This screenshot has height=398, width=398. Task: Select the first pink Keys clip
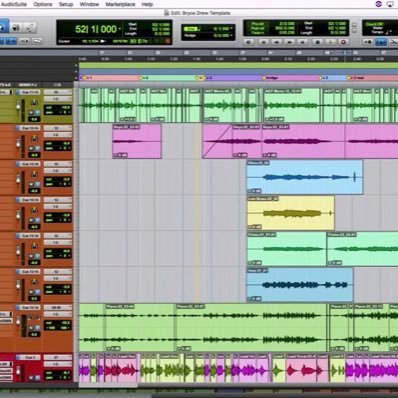coord(137,141)
